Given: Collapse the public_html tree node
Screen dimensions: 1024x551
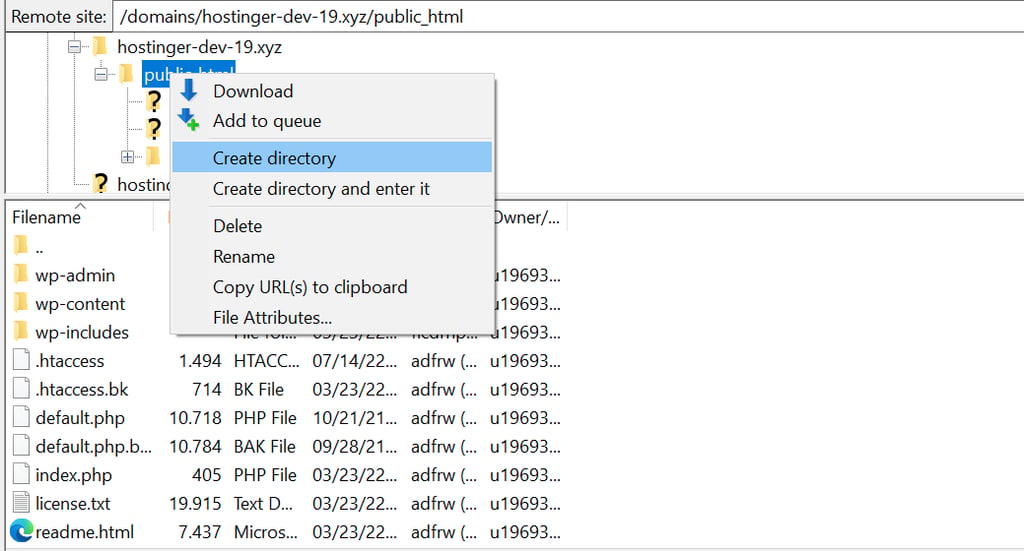Looking at the screenshot, I should 101,74.
